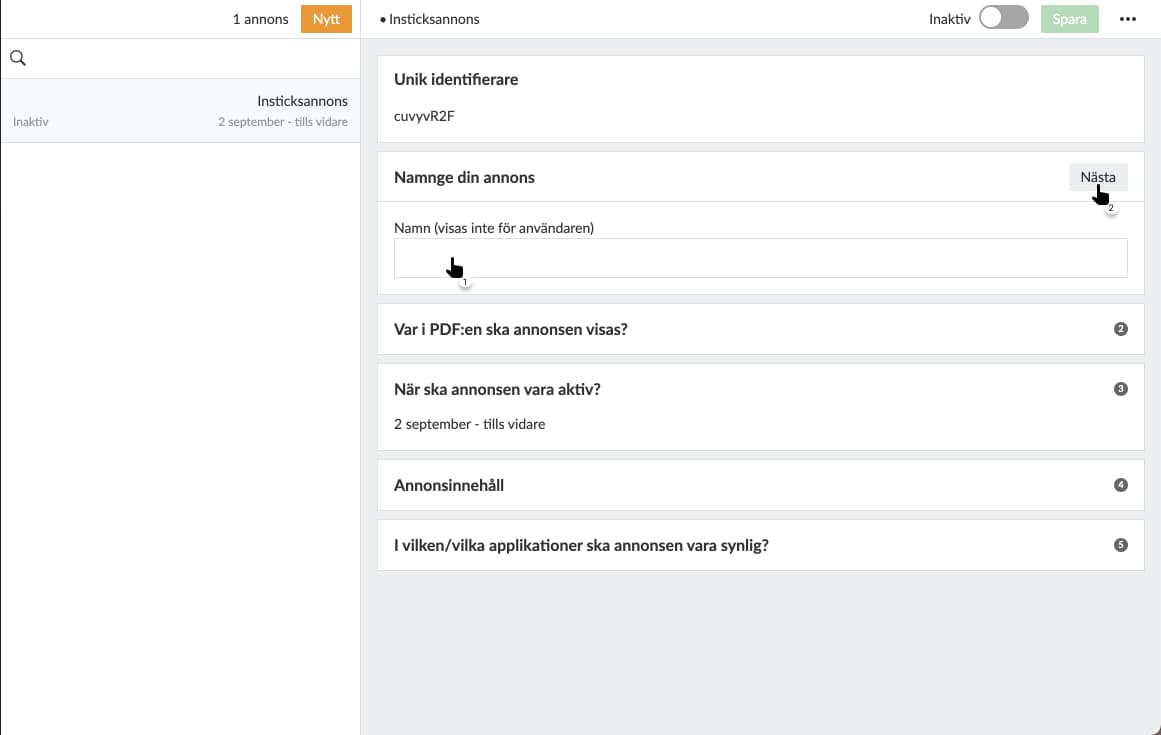This screenshot has height=735, width=1161.
Task: Expand "Var i PDF:en ska annonsen visas?" section
Action: point(511,329)
